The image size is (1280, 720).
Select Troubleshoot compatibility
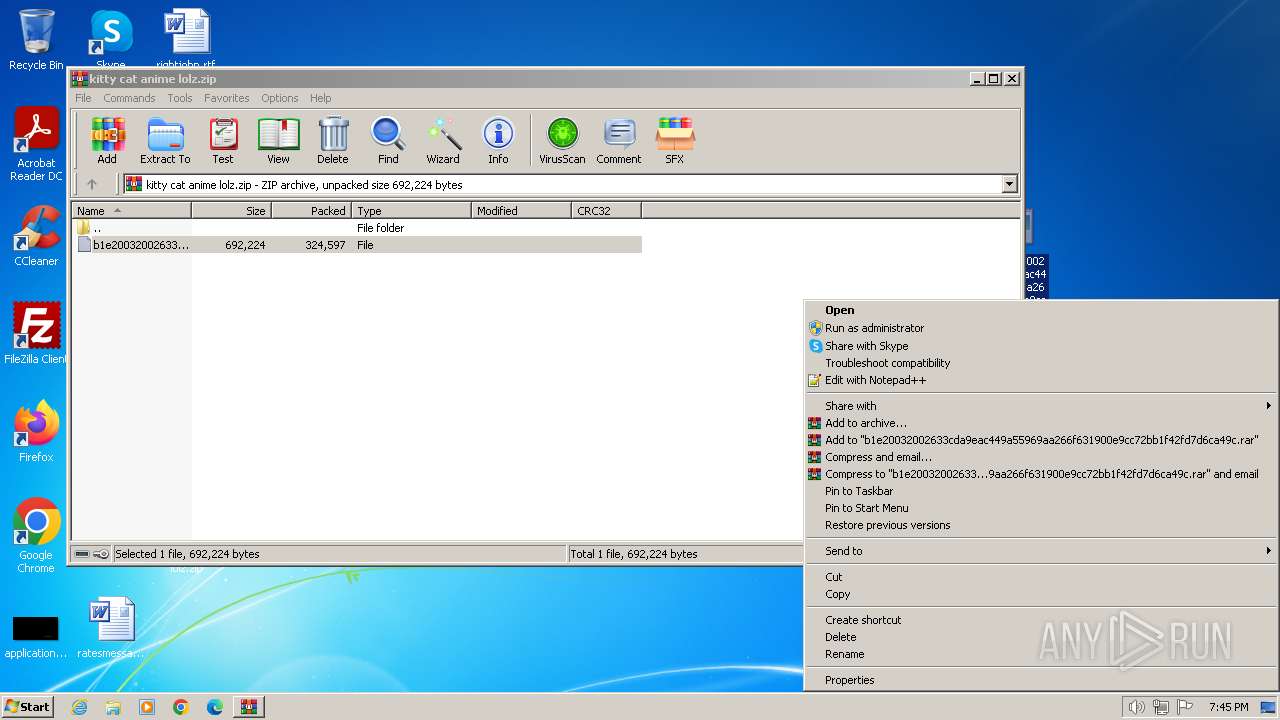[x=1040, y=363]
